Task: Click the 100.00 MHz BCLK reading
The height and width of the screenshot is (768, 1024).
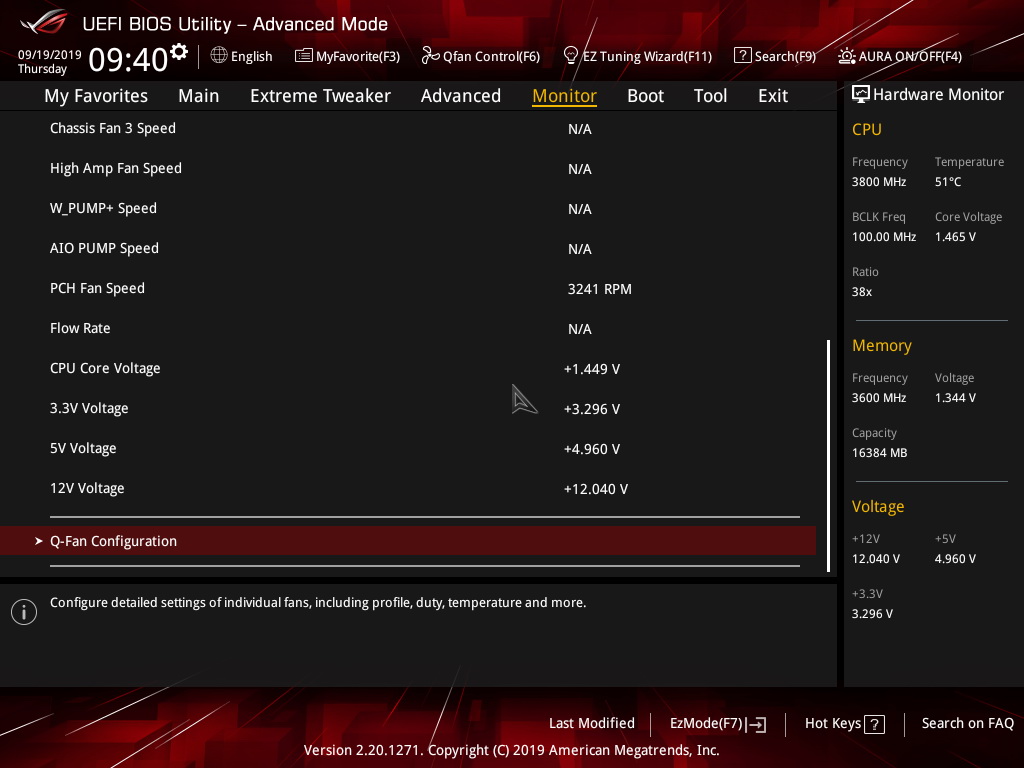Action: (x=884, y=236)
